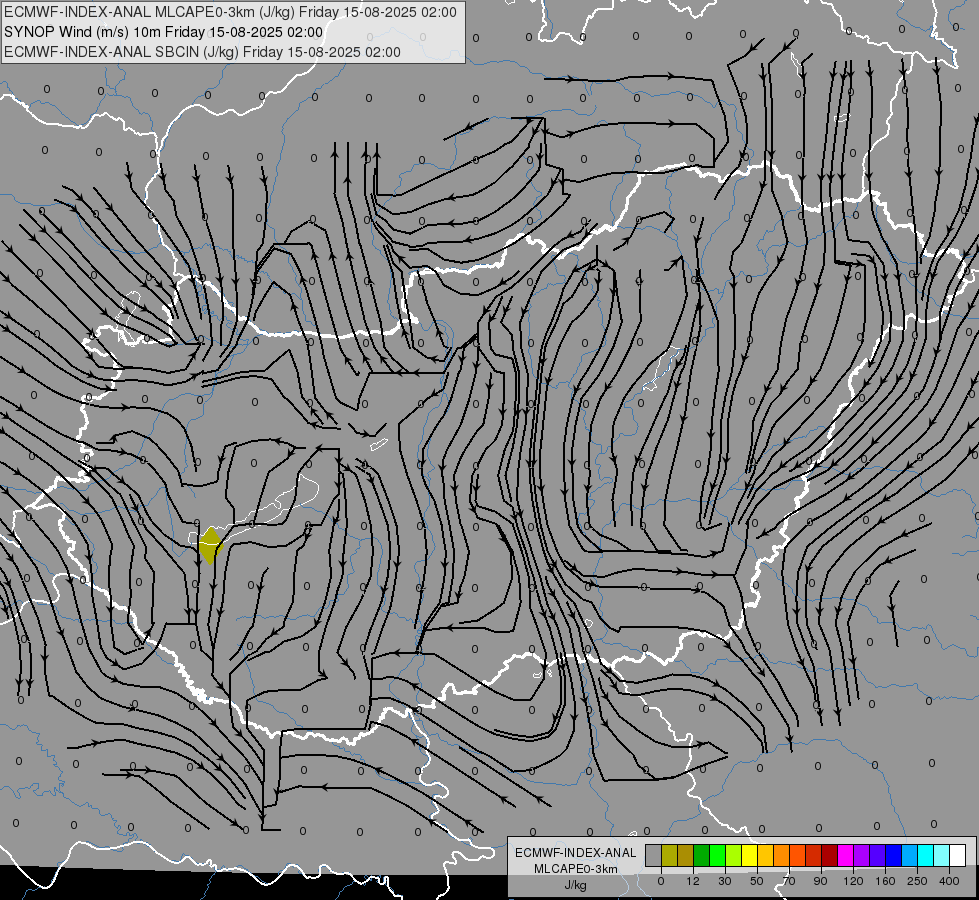
Task: Pick the dark green legend swatch
Action: click(x=701, y=855)
